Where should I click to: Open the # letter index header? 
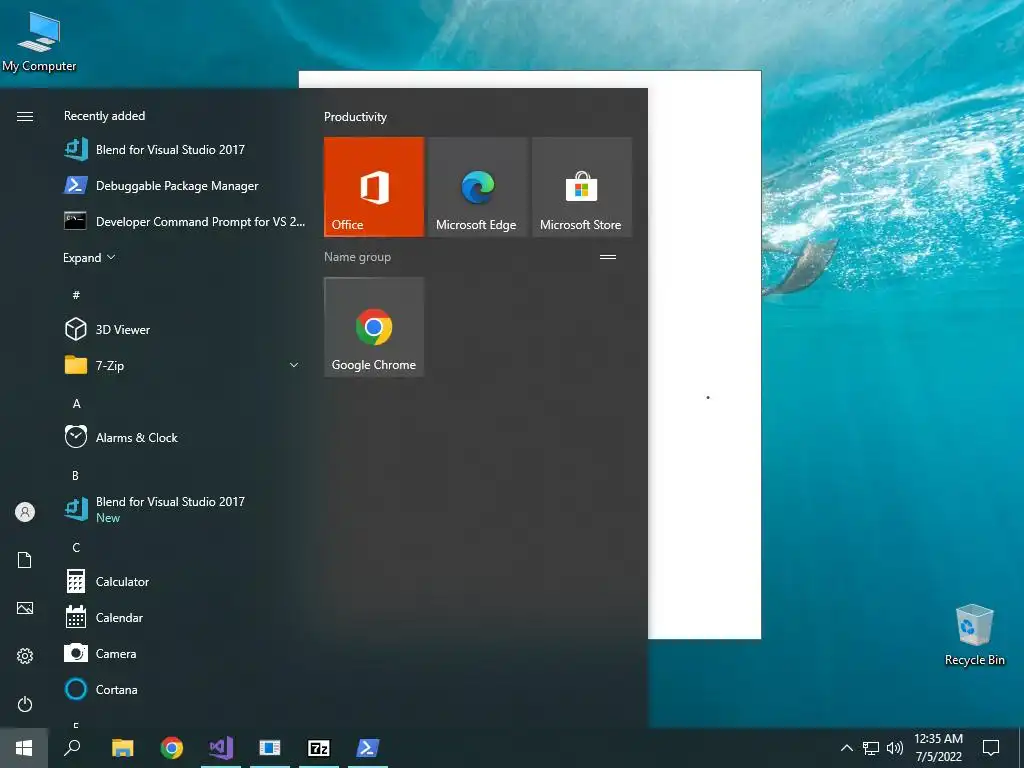76,295
